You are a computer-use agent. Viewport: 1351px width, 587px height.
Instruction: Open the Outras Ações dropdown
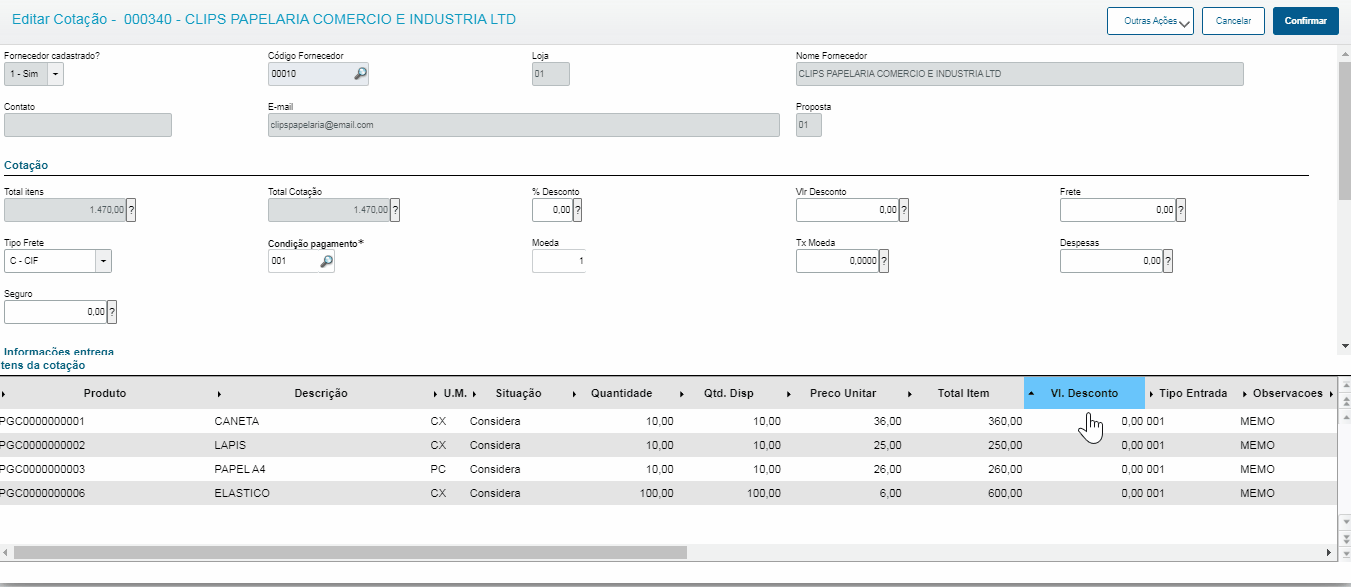click(x=1151, y=21)
